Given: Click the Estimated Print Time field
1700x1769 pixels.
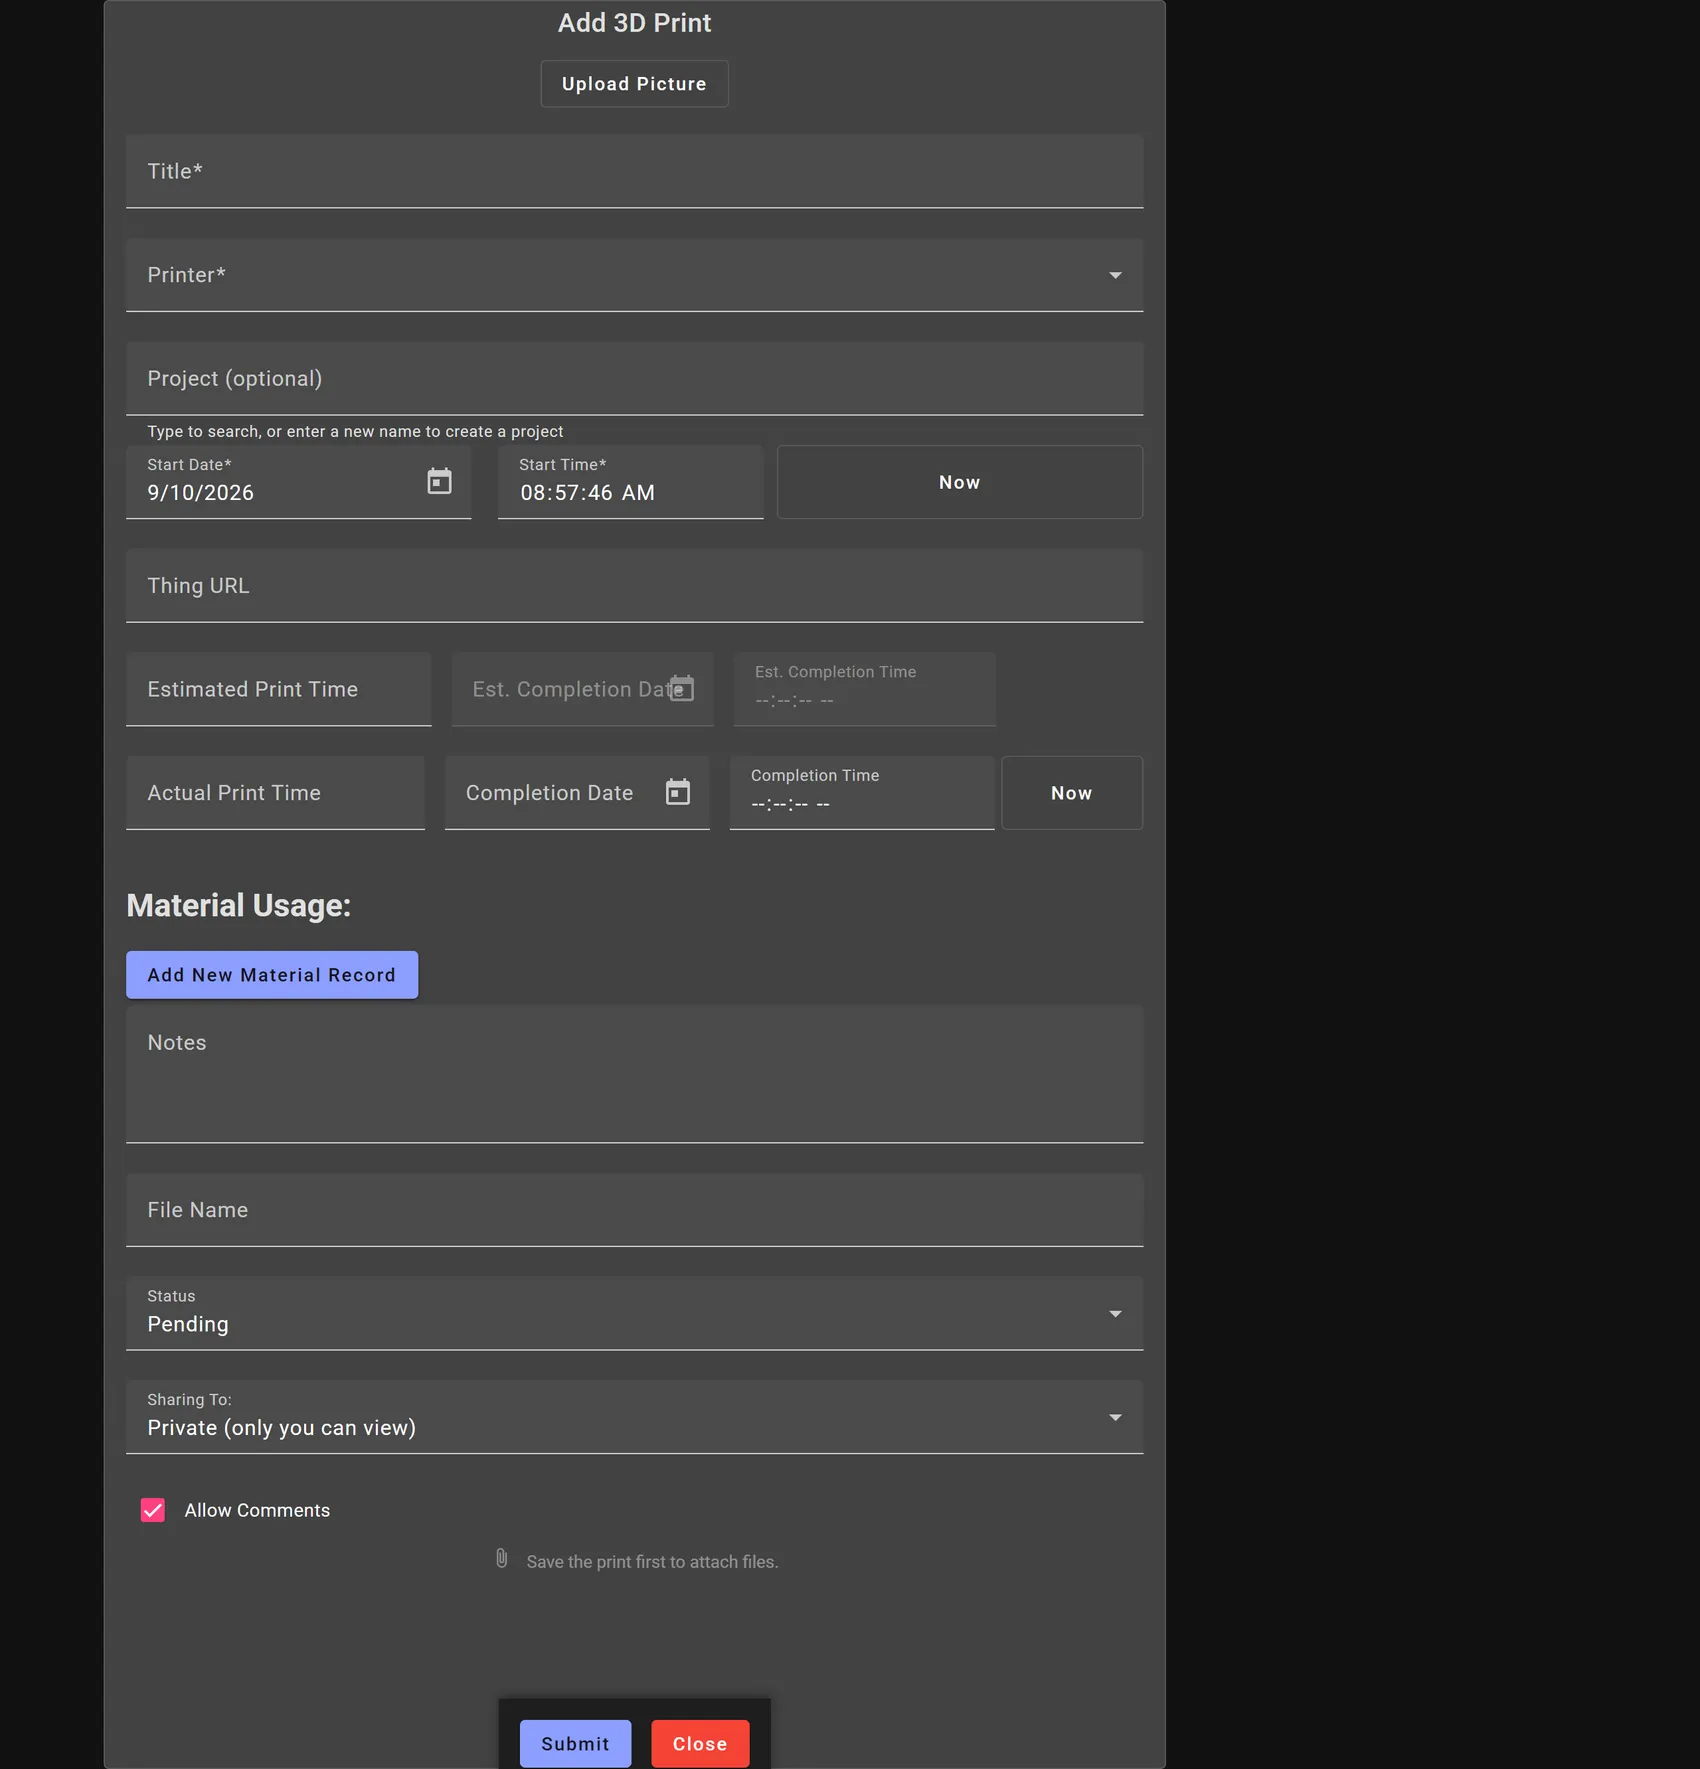Looking at the screenshot, I should [278, 689].
